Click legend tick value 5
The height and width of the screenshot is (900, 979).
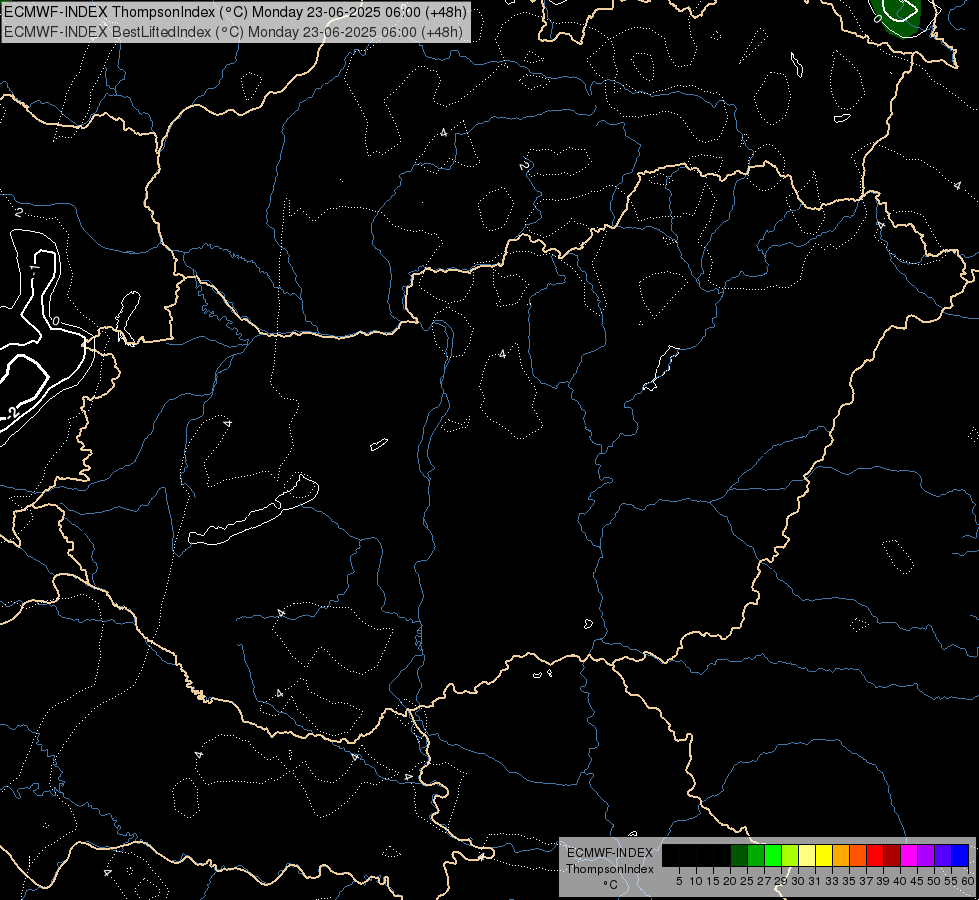tap(679, 881)
